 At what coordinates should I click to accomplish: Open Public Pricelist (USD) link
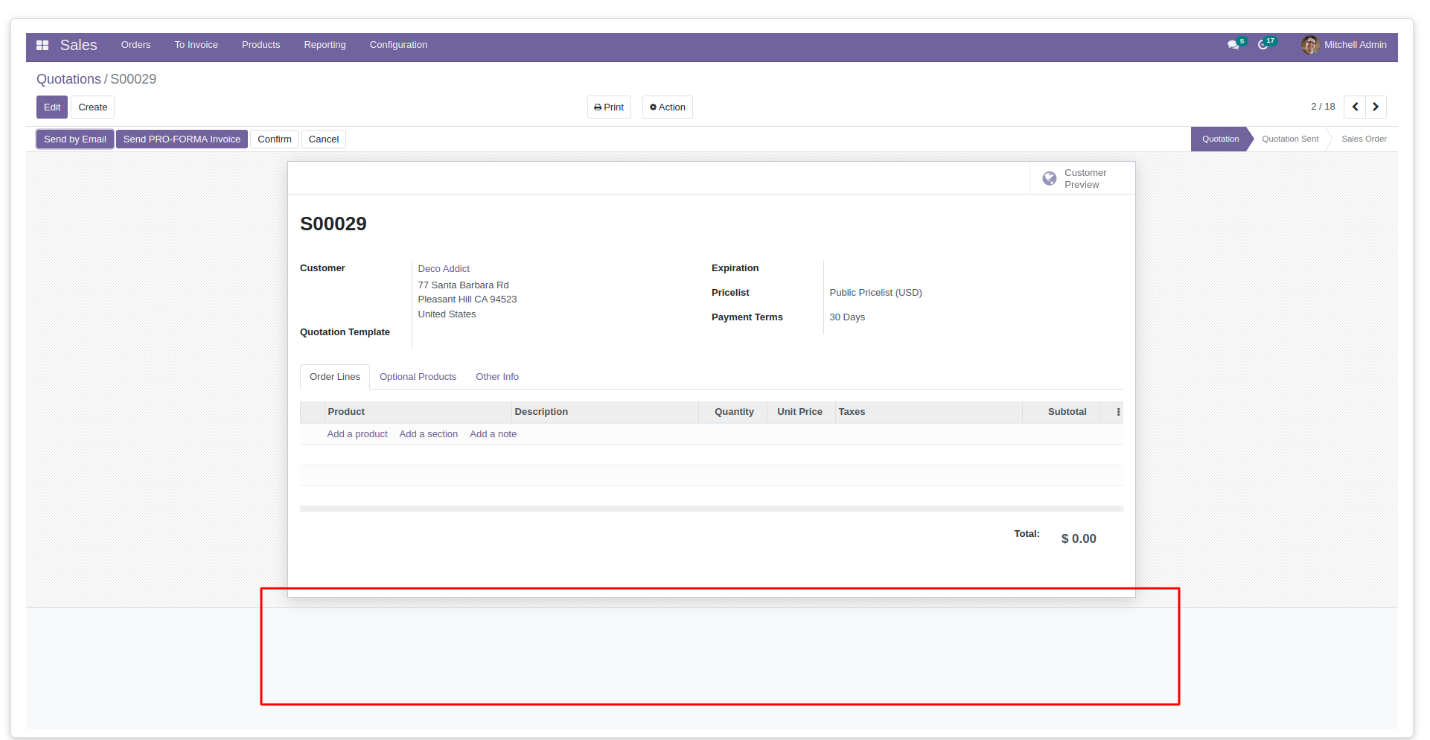tap(876, 293)
